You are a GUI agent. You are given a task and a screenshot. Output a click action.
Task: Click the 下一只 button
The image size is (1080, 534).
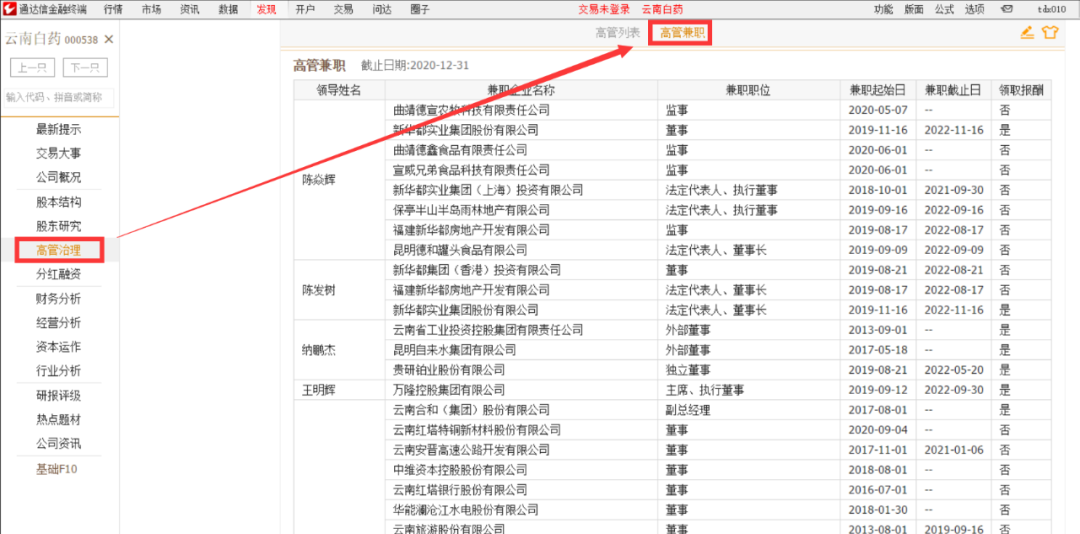click(85, 68)
